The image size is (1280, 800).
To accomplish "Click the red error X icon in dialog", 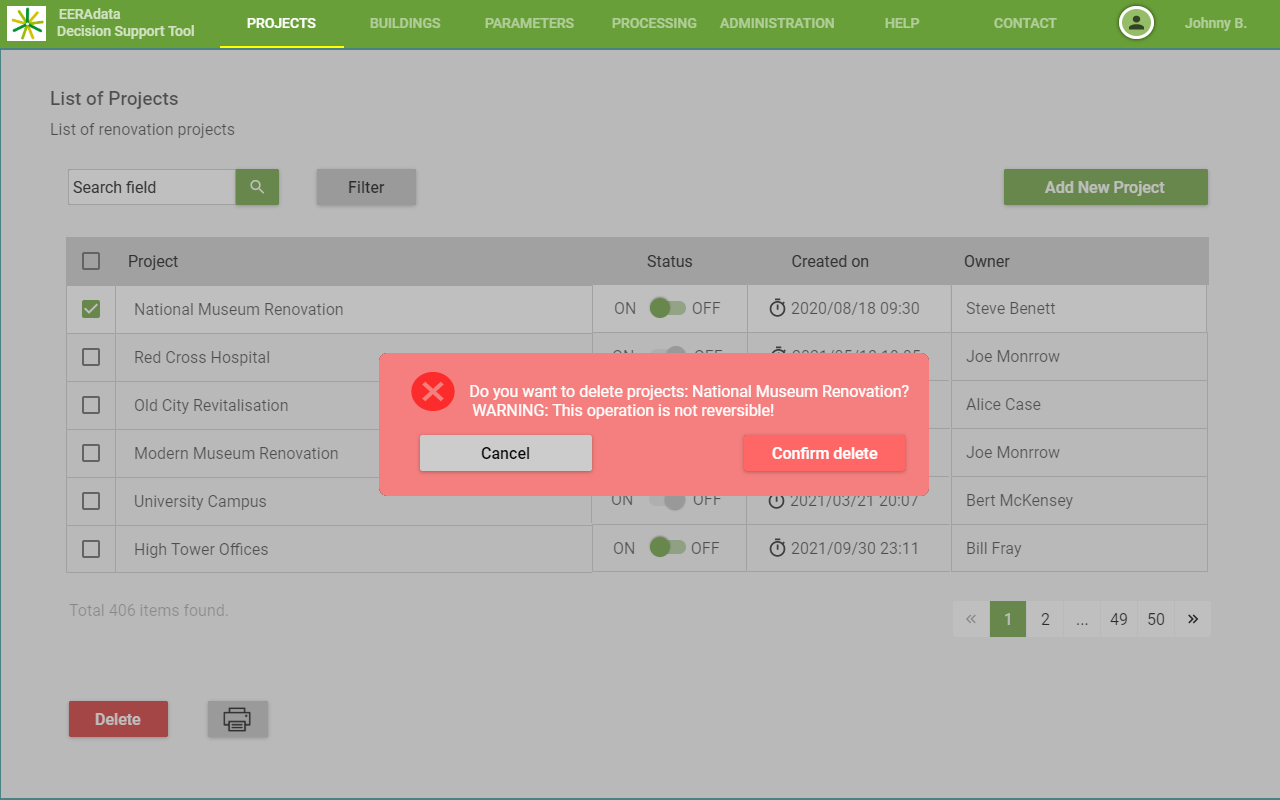I will 433,391.
